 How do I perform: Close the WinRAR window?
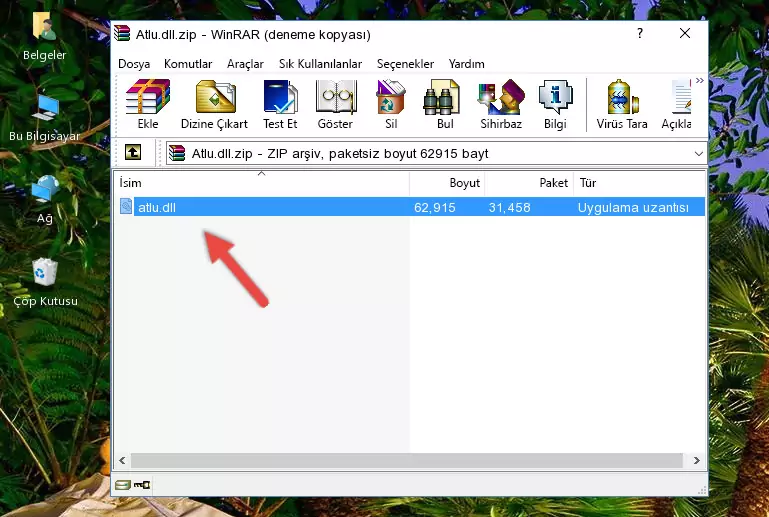[685, 33]
